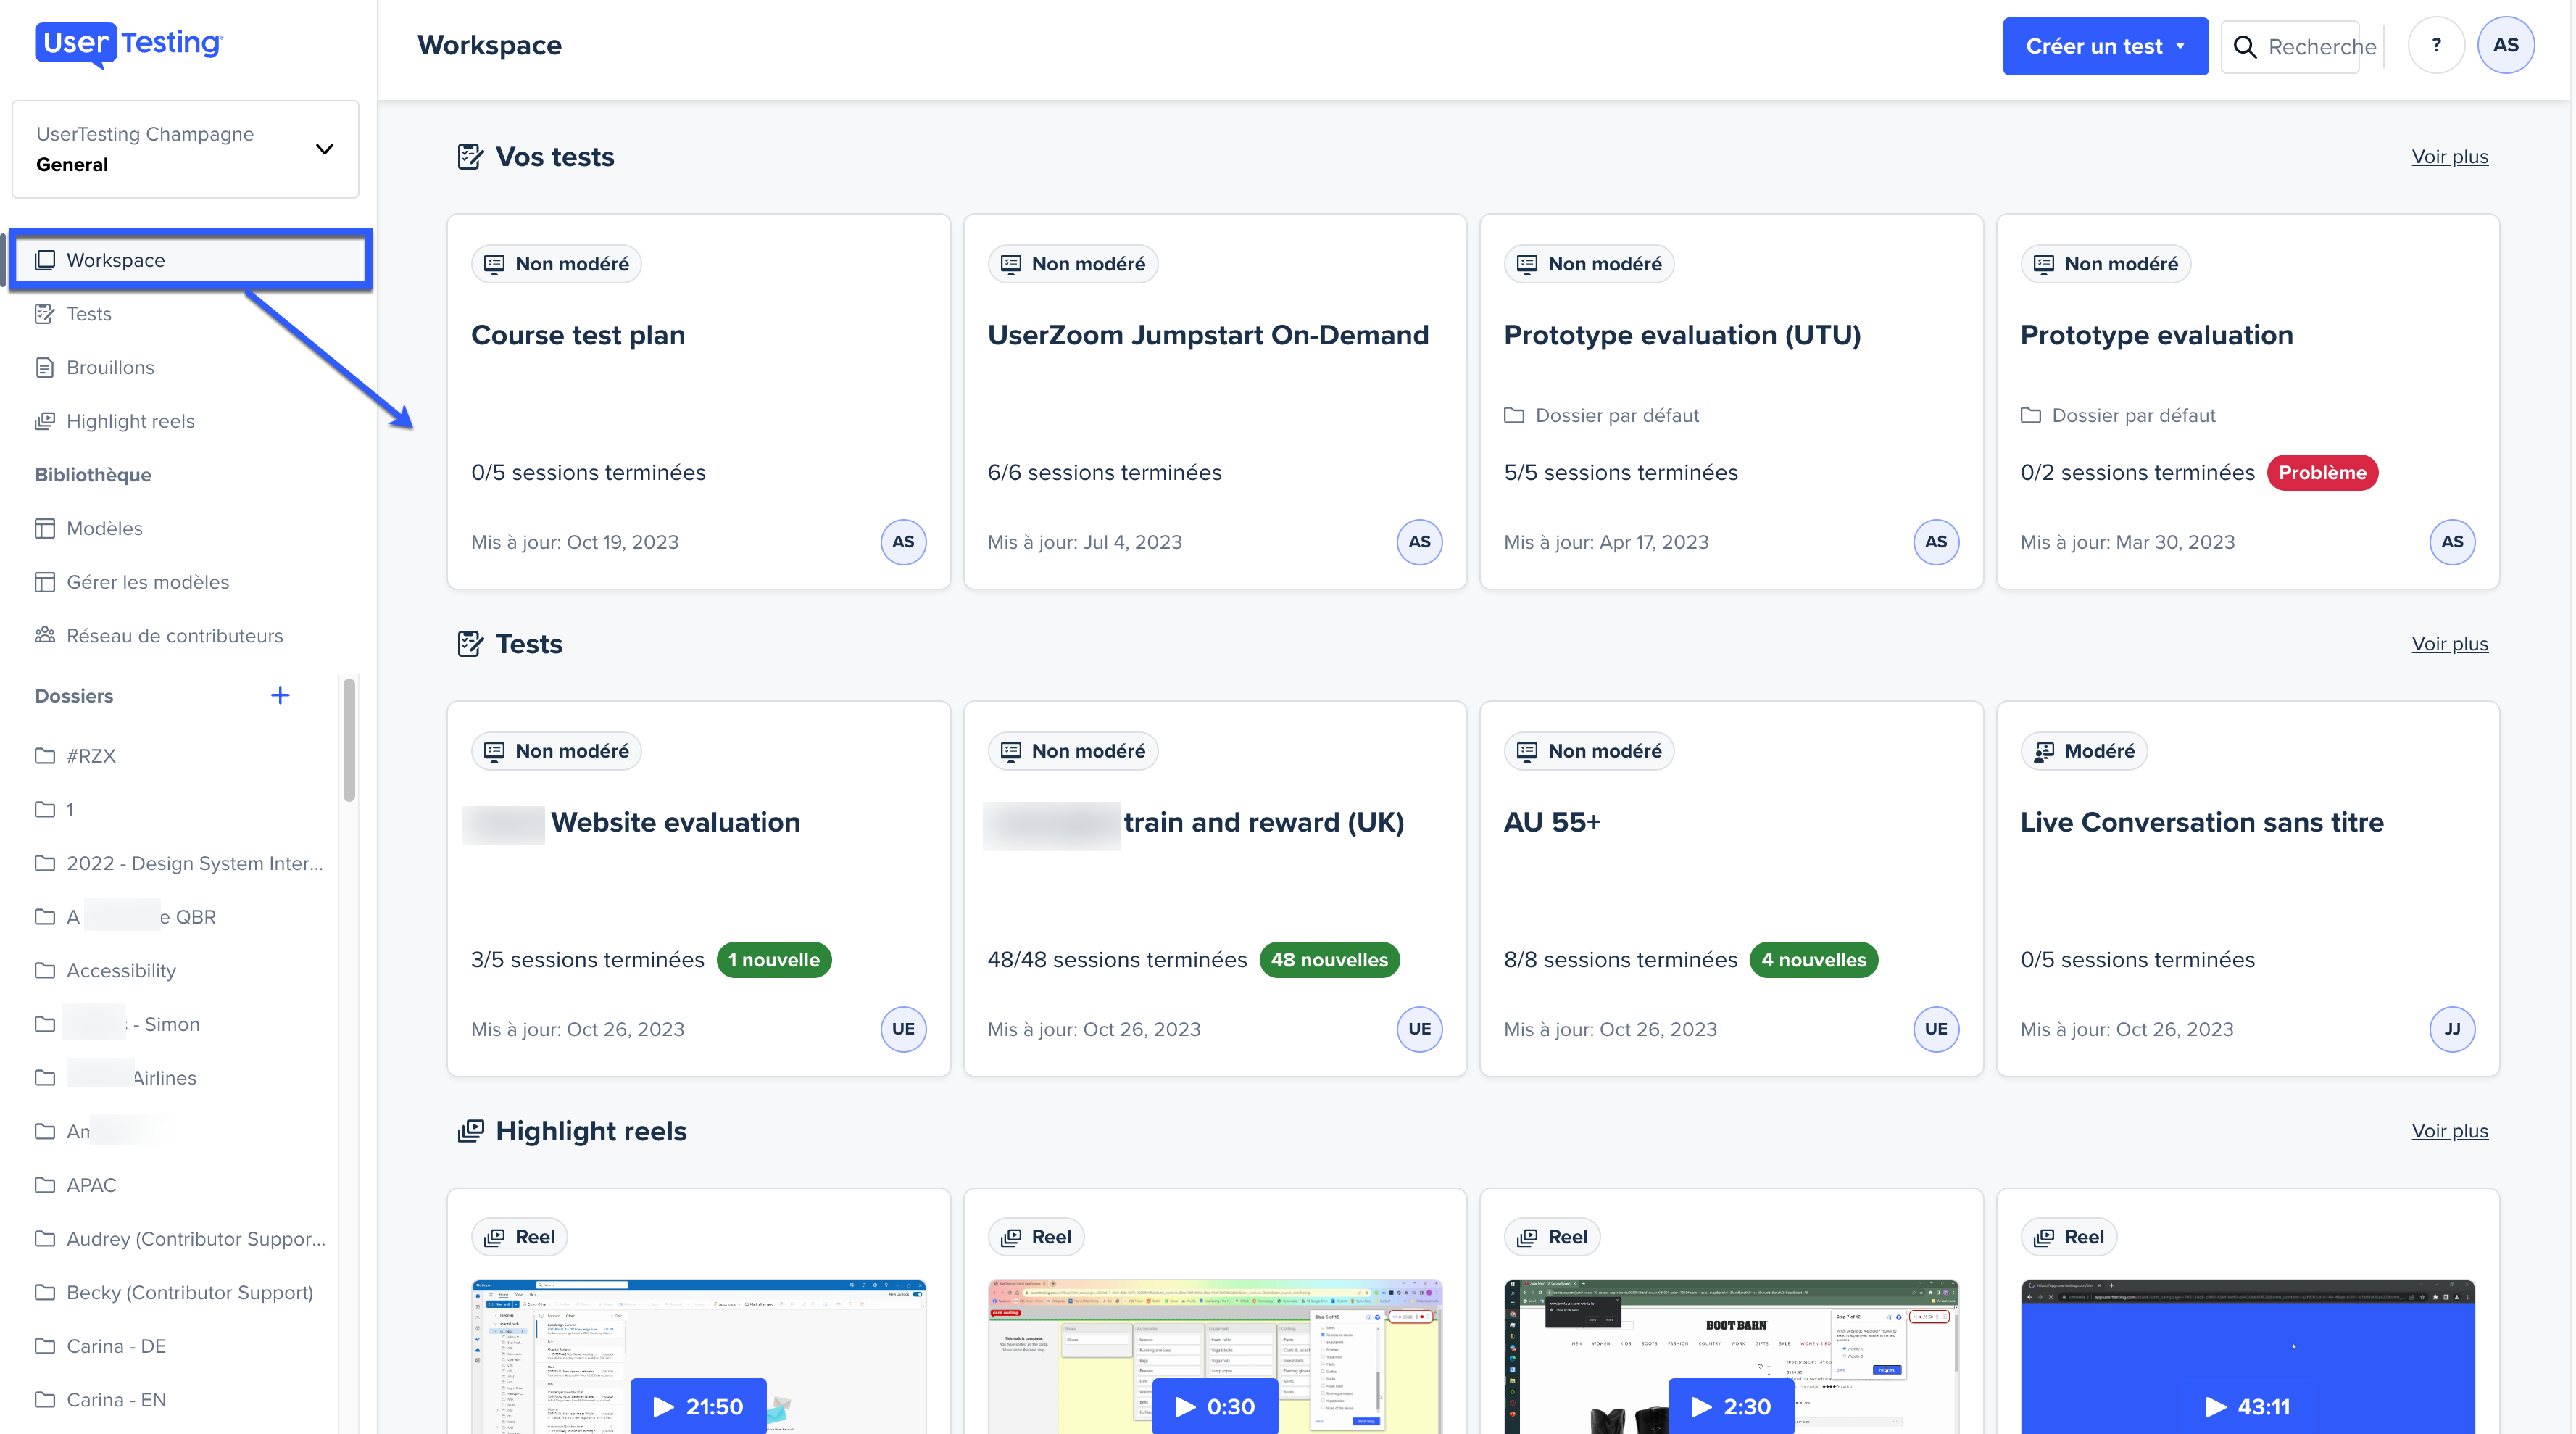Play the 21:50 highlight reel
Viewport: 2576px width, 1434px height.
click(x=698, y=1406)
